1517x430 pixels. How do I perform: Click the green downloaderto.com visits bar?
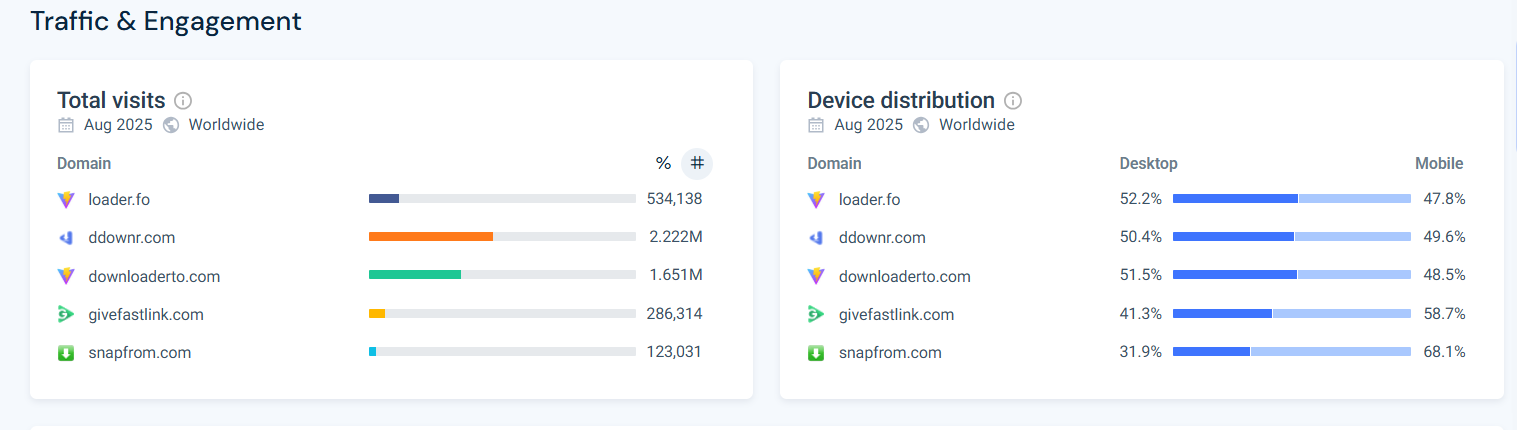pyautogui.click(x=415, y=275)
